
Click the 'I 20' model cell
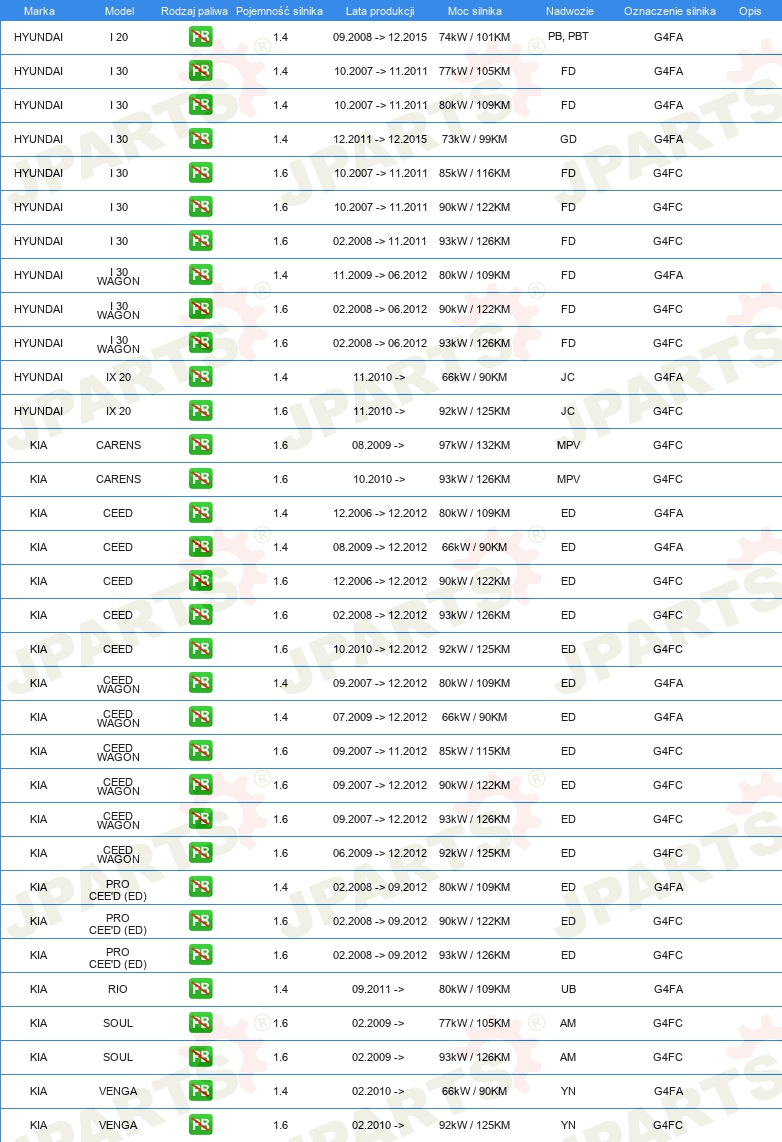119,37
